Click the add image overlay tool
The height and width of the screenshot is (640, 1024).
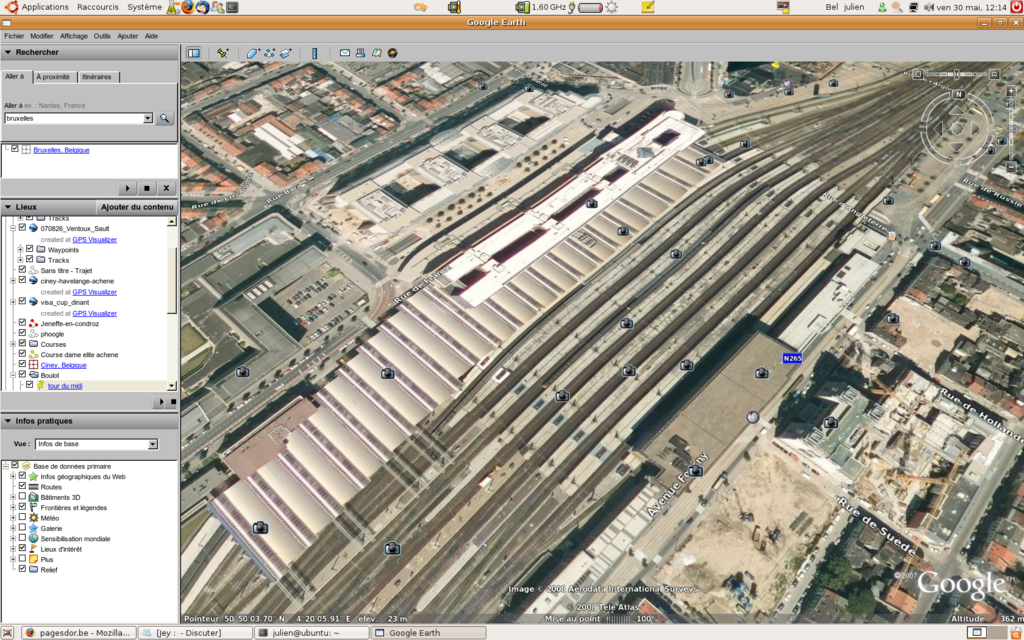[x=285, y=53]
